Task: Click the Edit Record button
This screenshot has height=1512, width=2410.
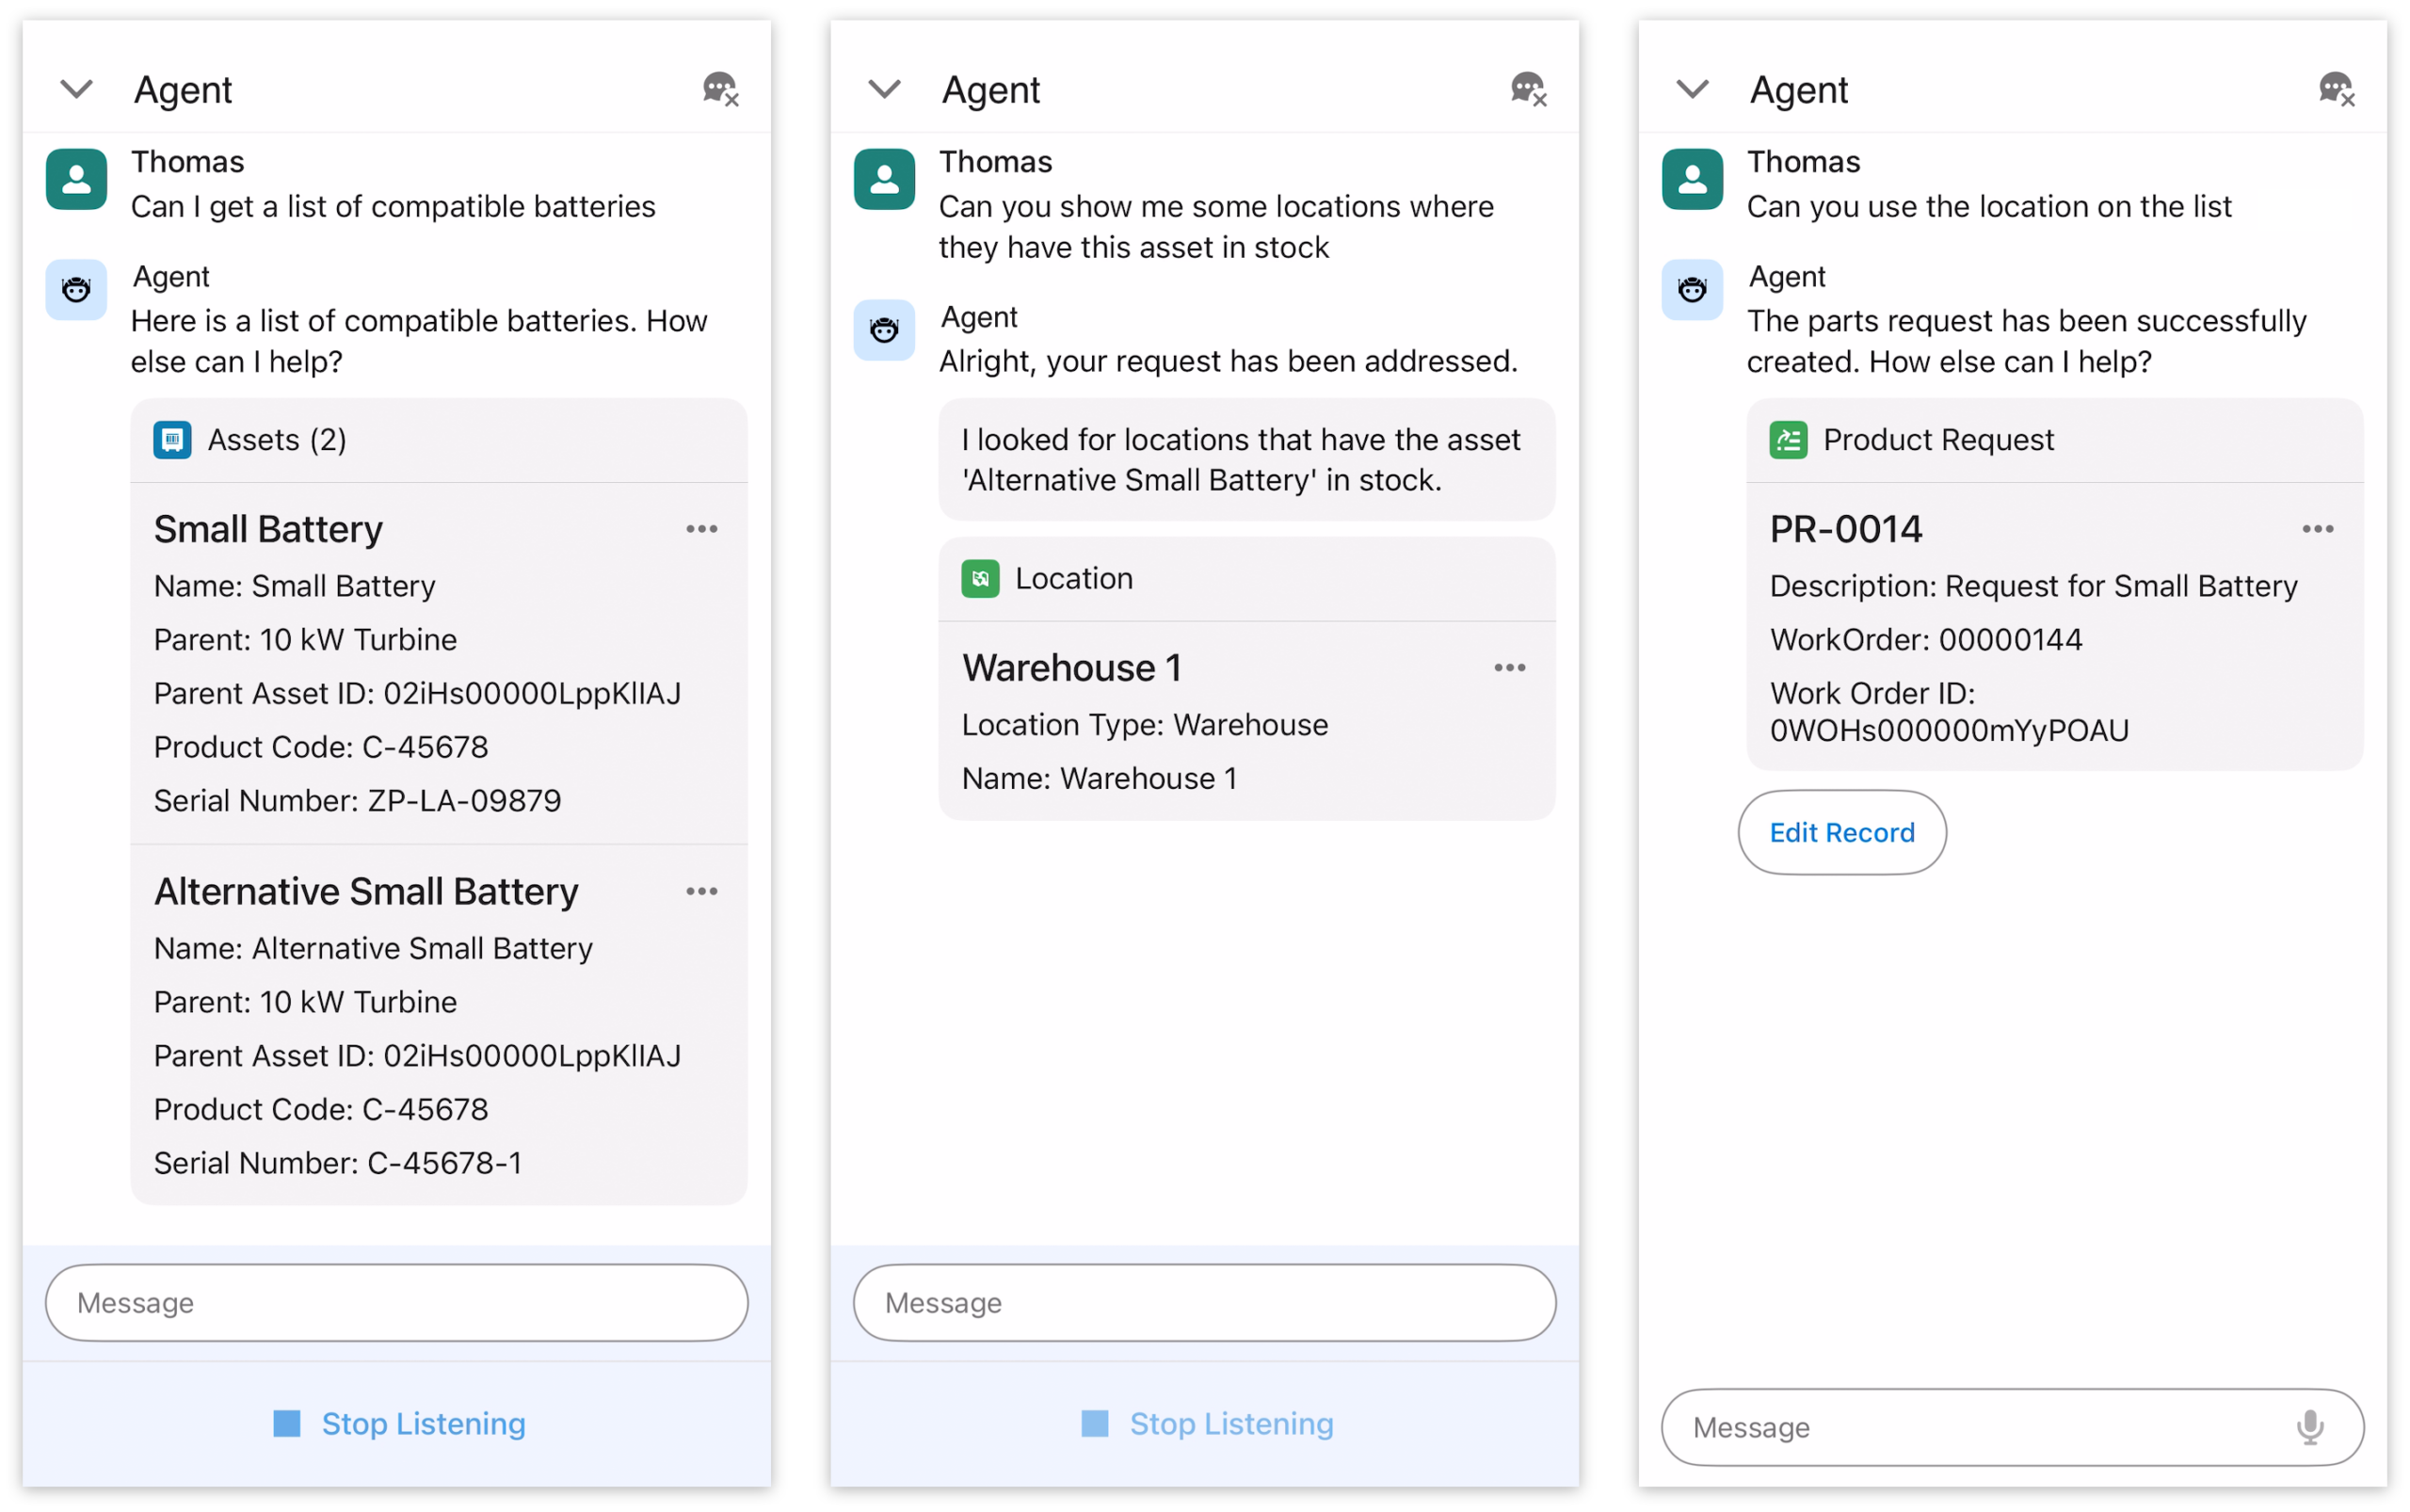Action: point(1842,832)
